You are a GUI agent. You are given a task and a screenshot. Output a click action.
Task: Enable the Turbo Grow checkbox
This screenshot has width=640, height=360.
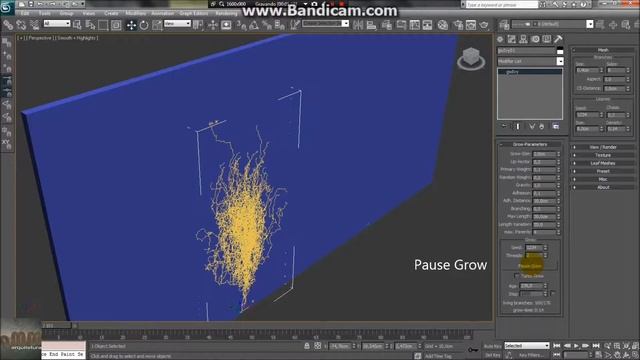point(517,276)
